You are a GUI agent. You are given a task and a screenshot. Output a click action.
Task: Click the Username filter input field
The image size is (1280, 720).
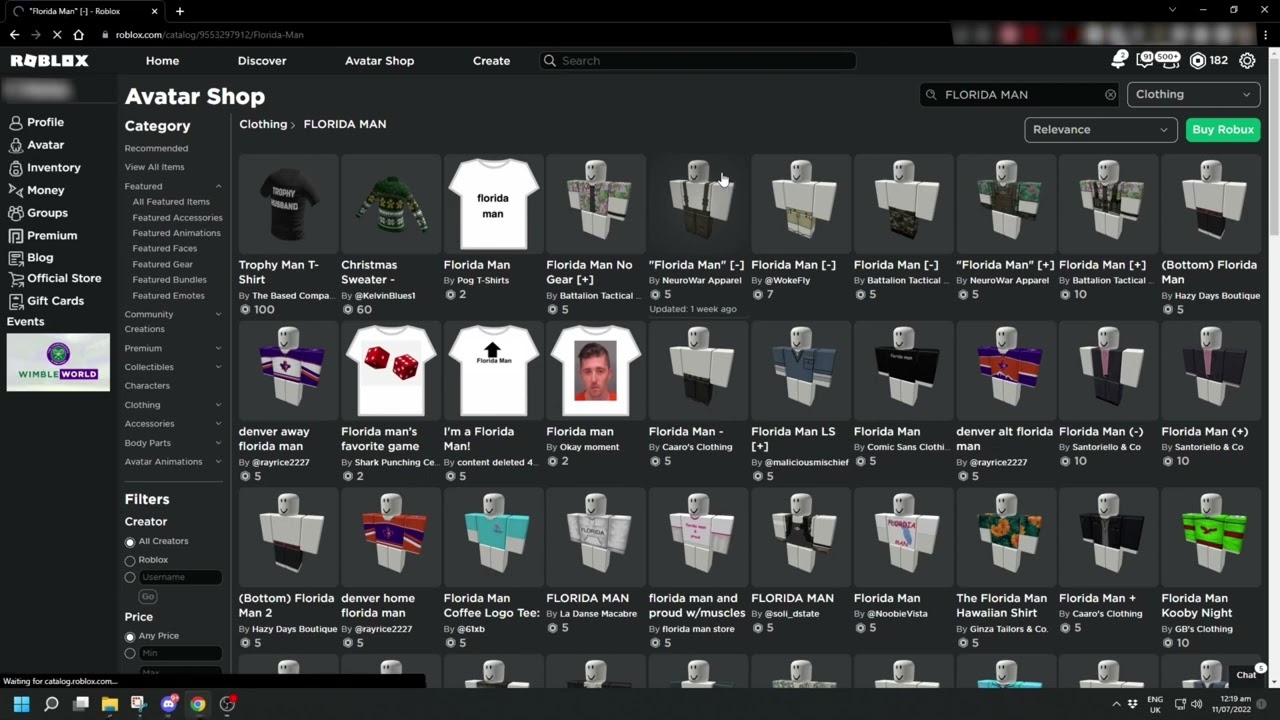coord(180,577)
